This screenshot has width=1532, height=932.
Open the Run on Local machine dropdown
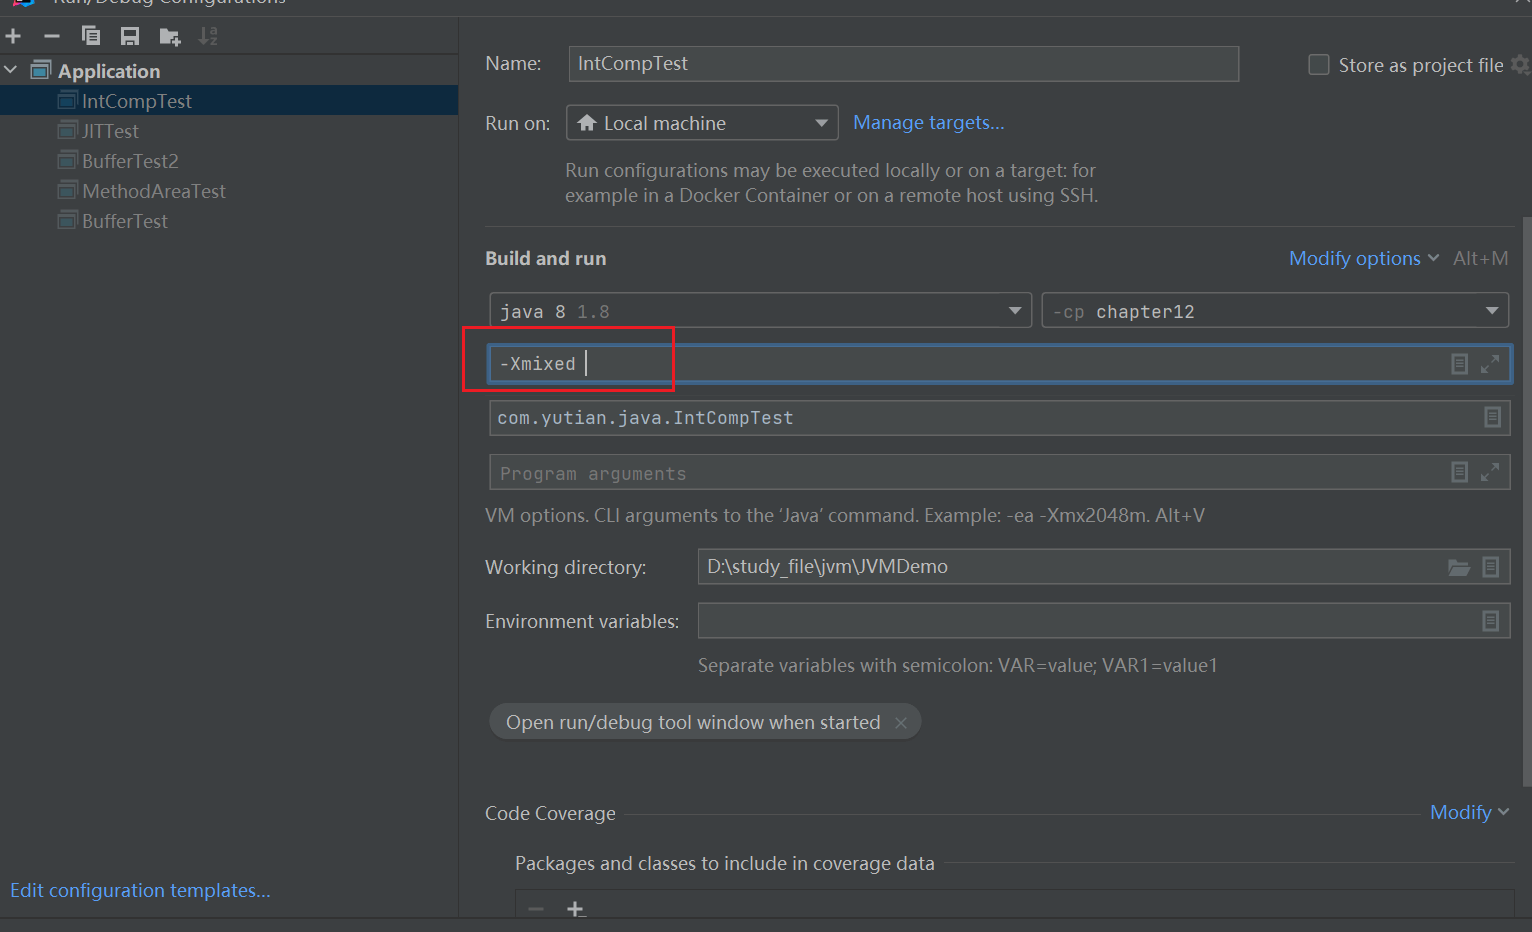pyautogui.click(x=702, y=123)
